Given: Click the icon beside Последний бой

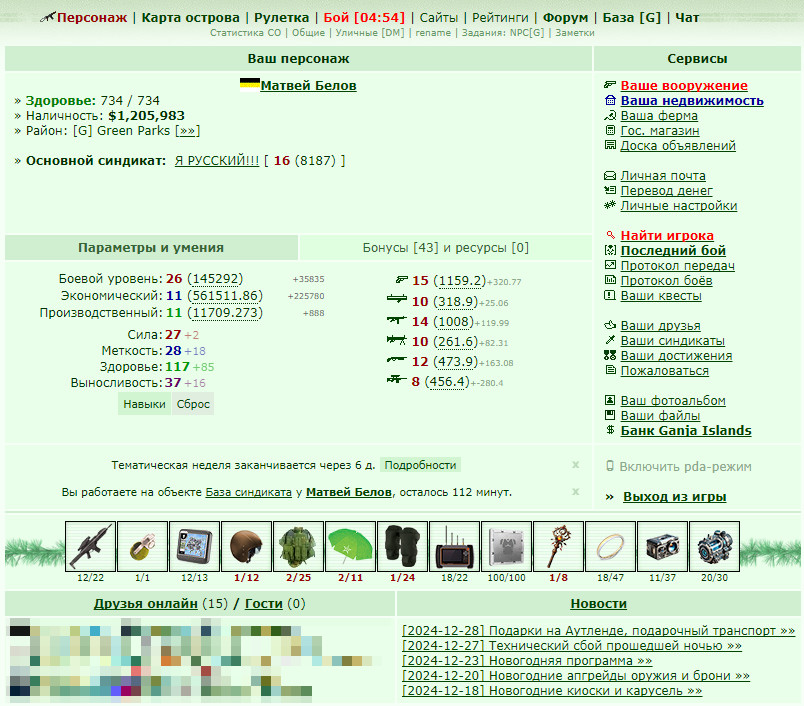Looking at the screenshot, I should click(610, 250).
